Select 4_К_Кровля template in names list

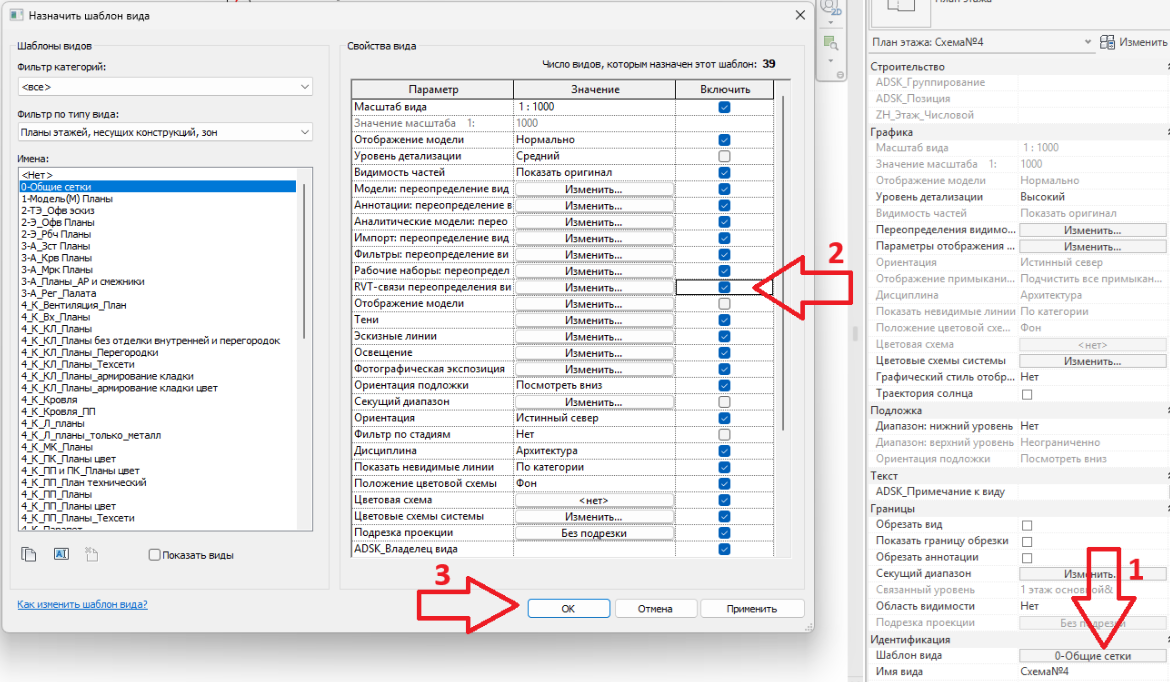click(49, 400)
